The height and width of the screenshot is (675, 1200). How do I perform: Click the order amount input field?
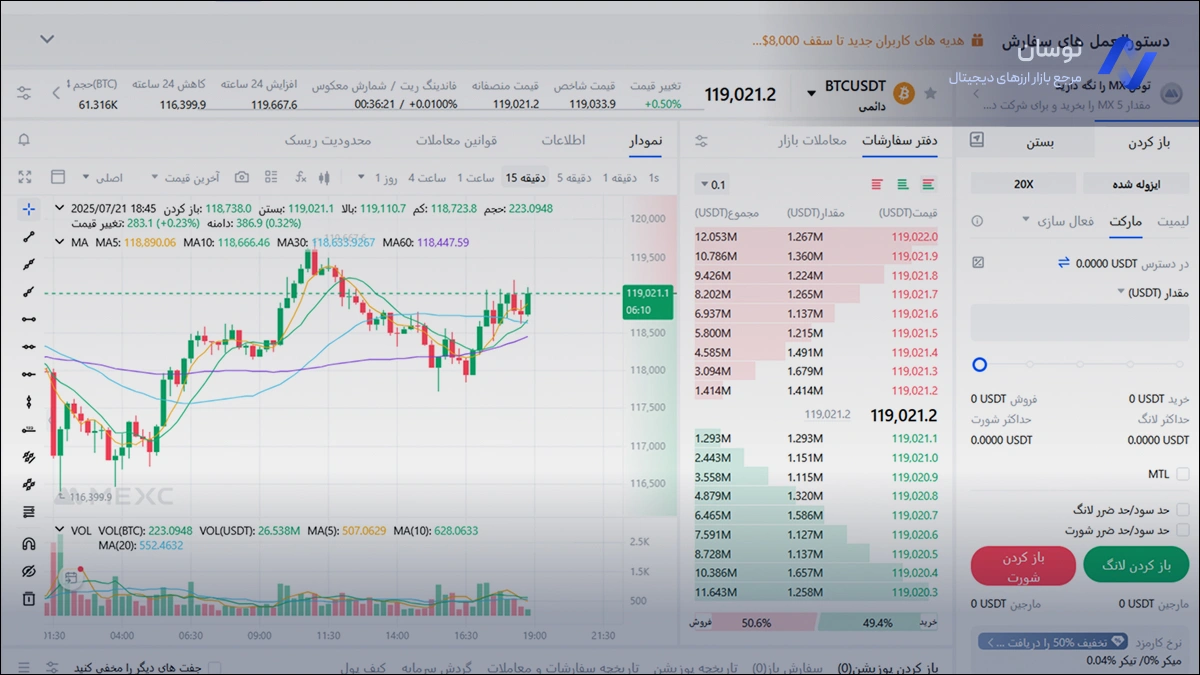coord(1080,323)
